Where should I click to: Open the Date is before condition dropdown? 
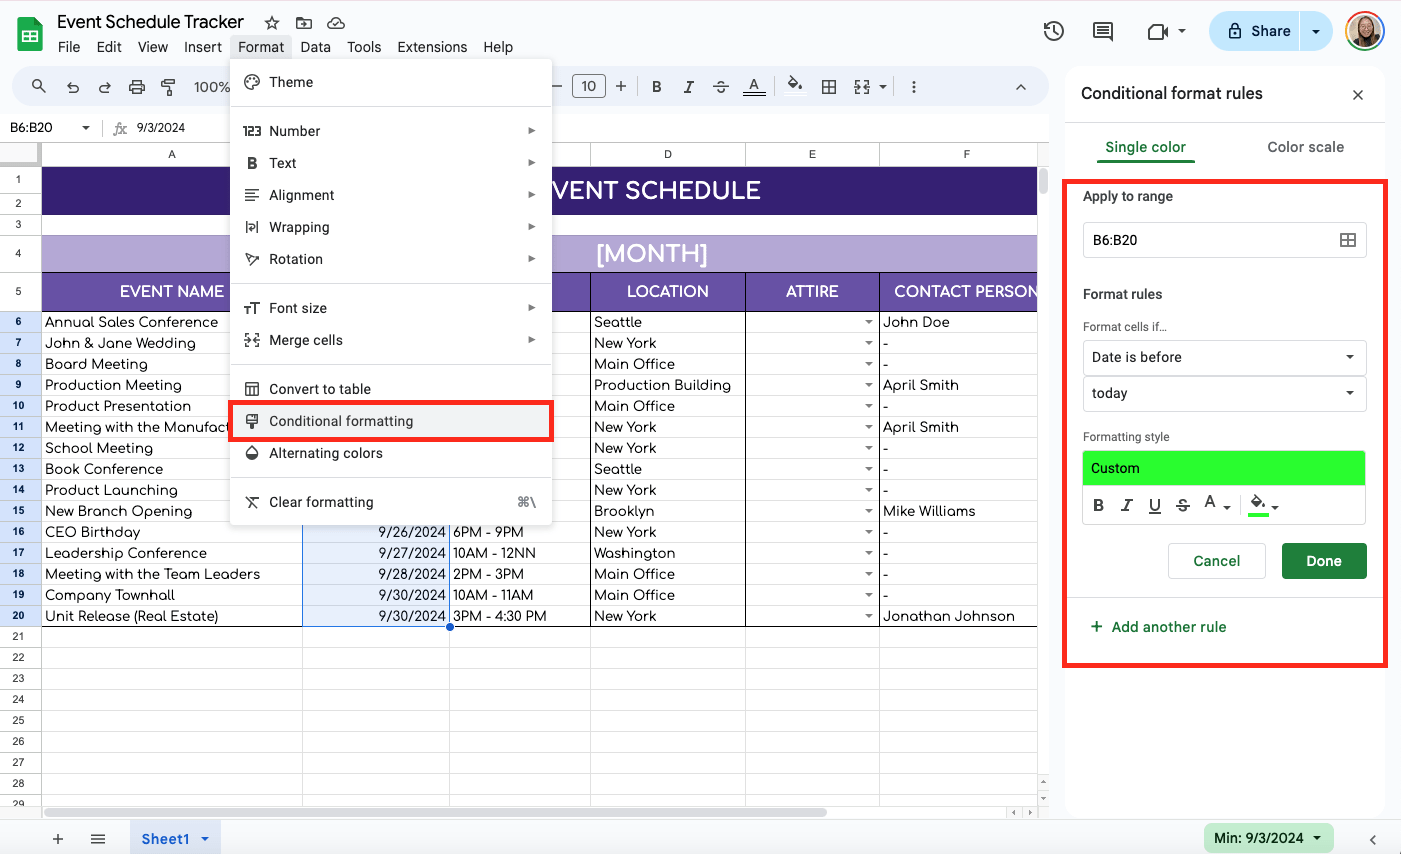tap(1224, 357)
